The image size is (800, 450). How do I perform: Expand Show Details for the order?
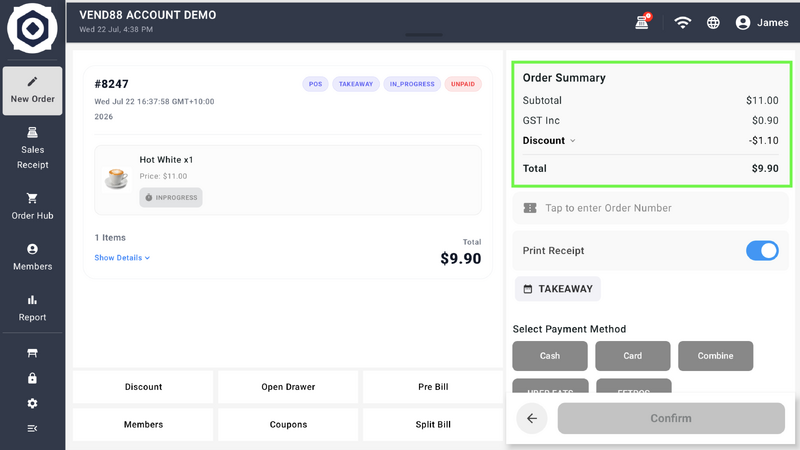pyautogui.click(x=122, y=258)
